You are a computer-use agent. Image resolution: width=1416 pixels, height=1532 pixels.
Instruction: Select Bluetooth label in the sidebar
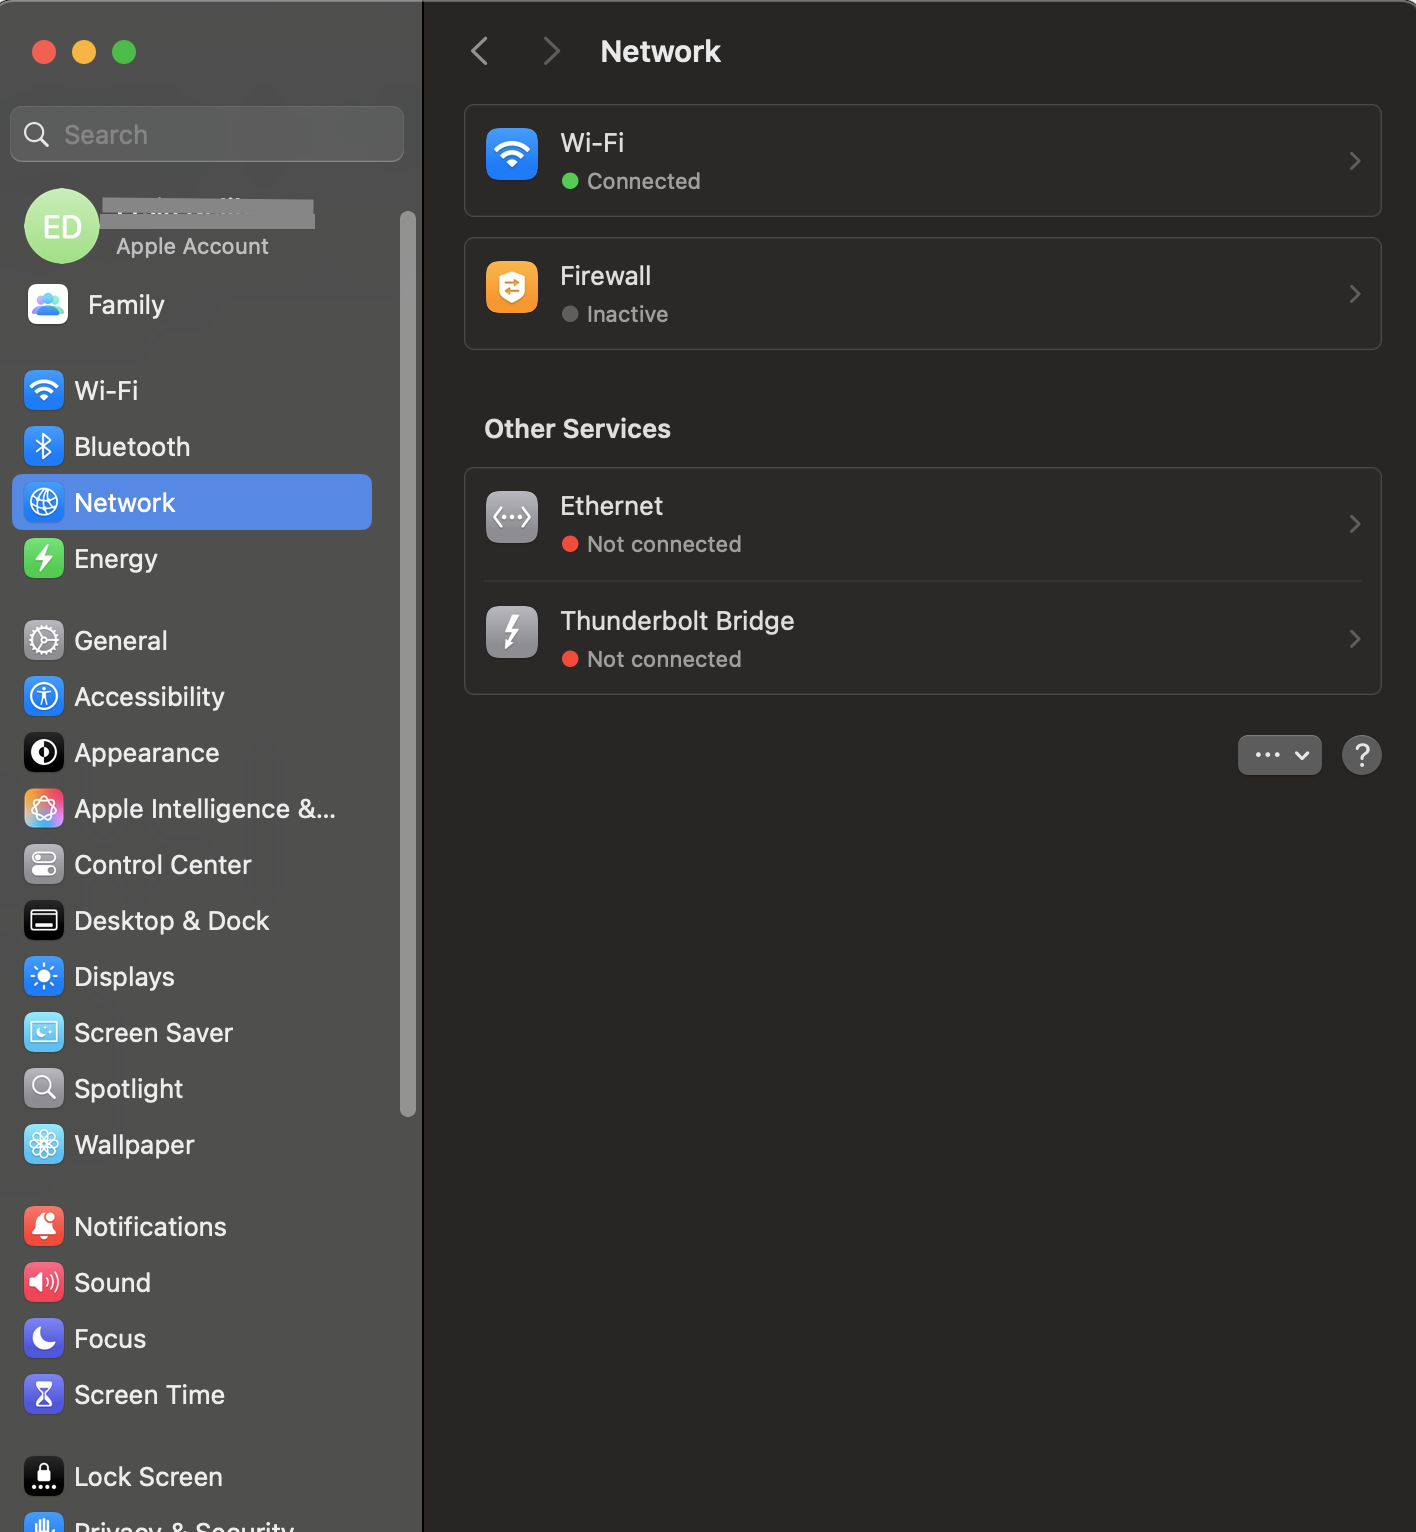click(132, 447)
